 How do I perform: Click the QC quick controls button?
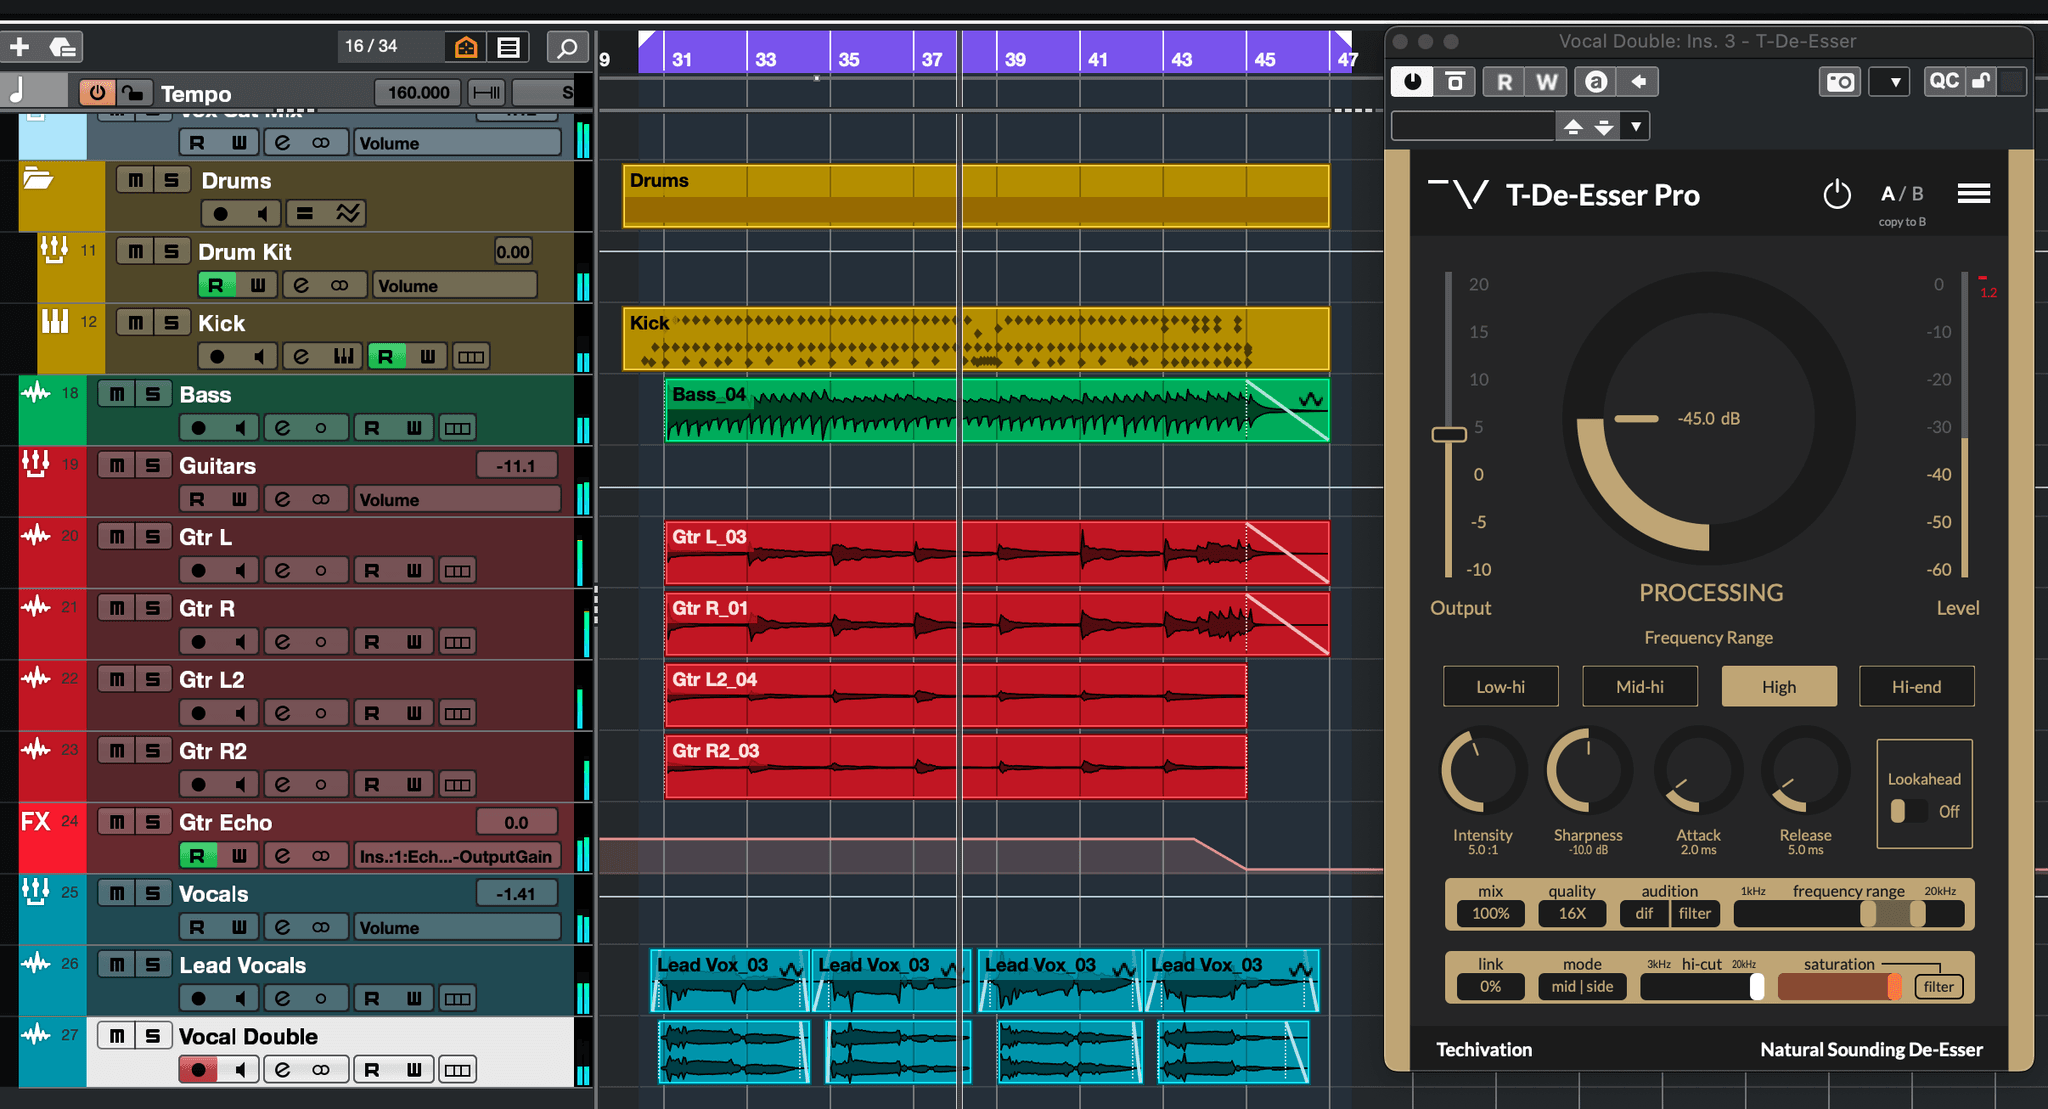click(x=1944, y=81)
